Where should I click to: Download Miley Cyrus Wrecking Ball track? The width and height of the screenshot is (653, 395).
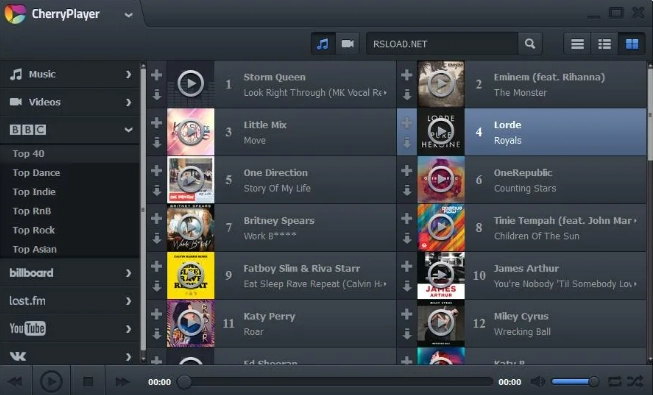click(406, 334)
